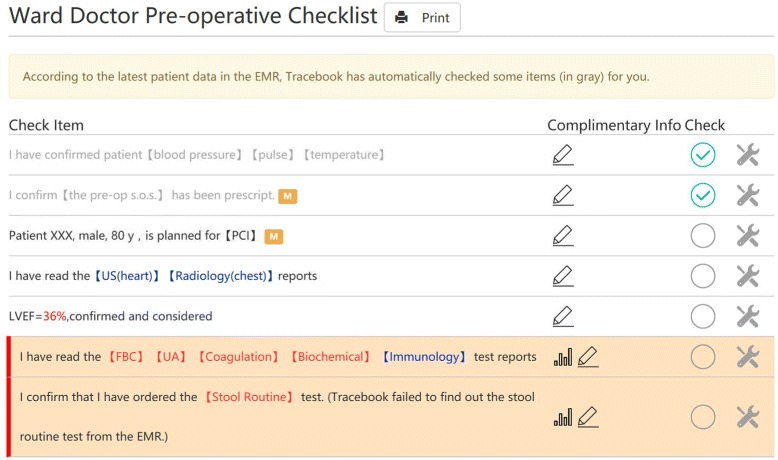This screenshot has width=778, height=460.
Task: Open pencil edit icon for pre-op s.o.s. row
Action: [x=563, y=196]
